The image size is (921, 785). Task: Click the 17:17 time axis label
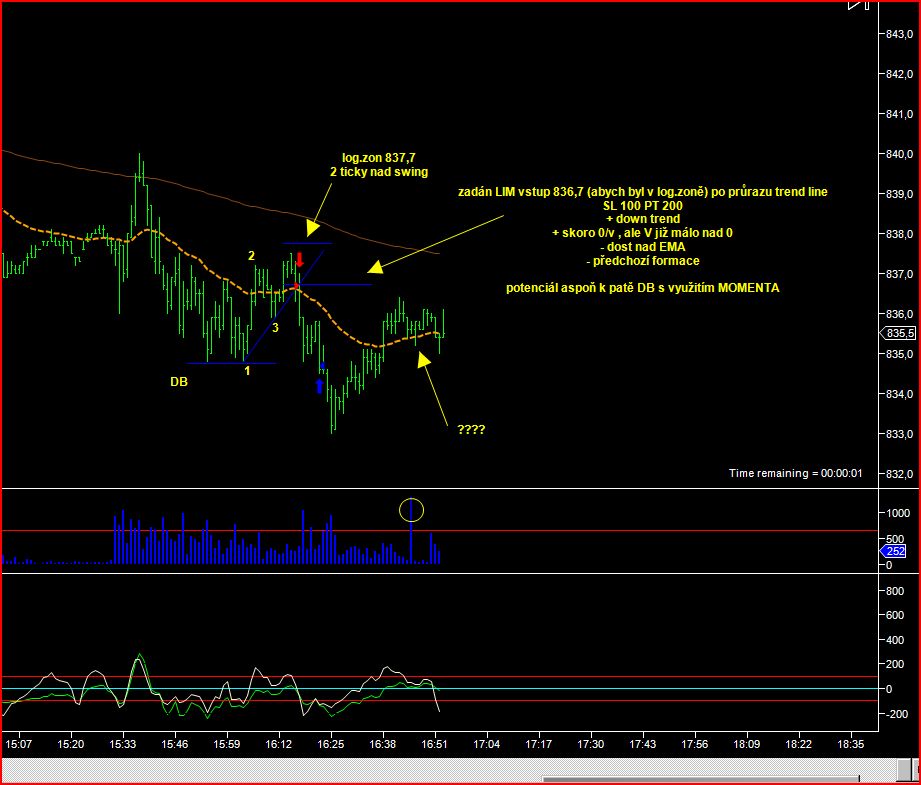[539, 744]
